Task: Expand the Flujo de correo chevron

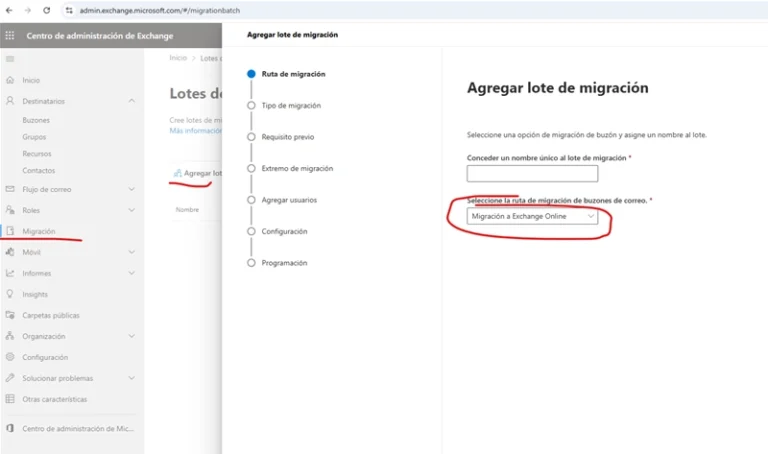Action: click(131, 189)
